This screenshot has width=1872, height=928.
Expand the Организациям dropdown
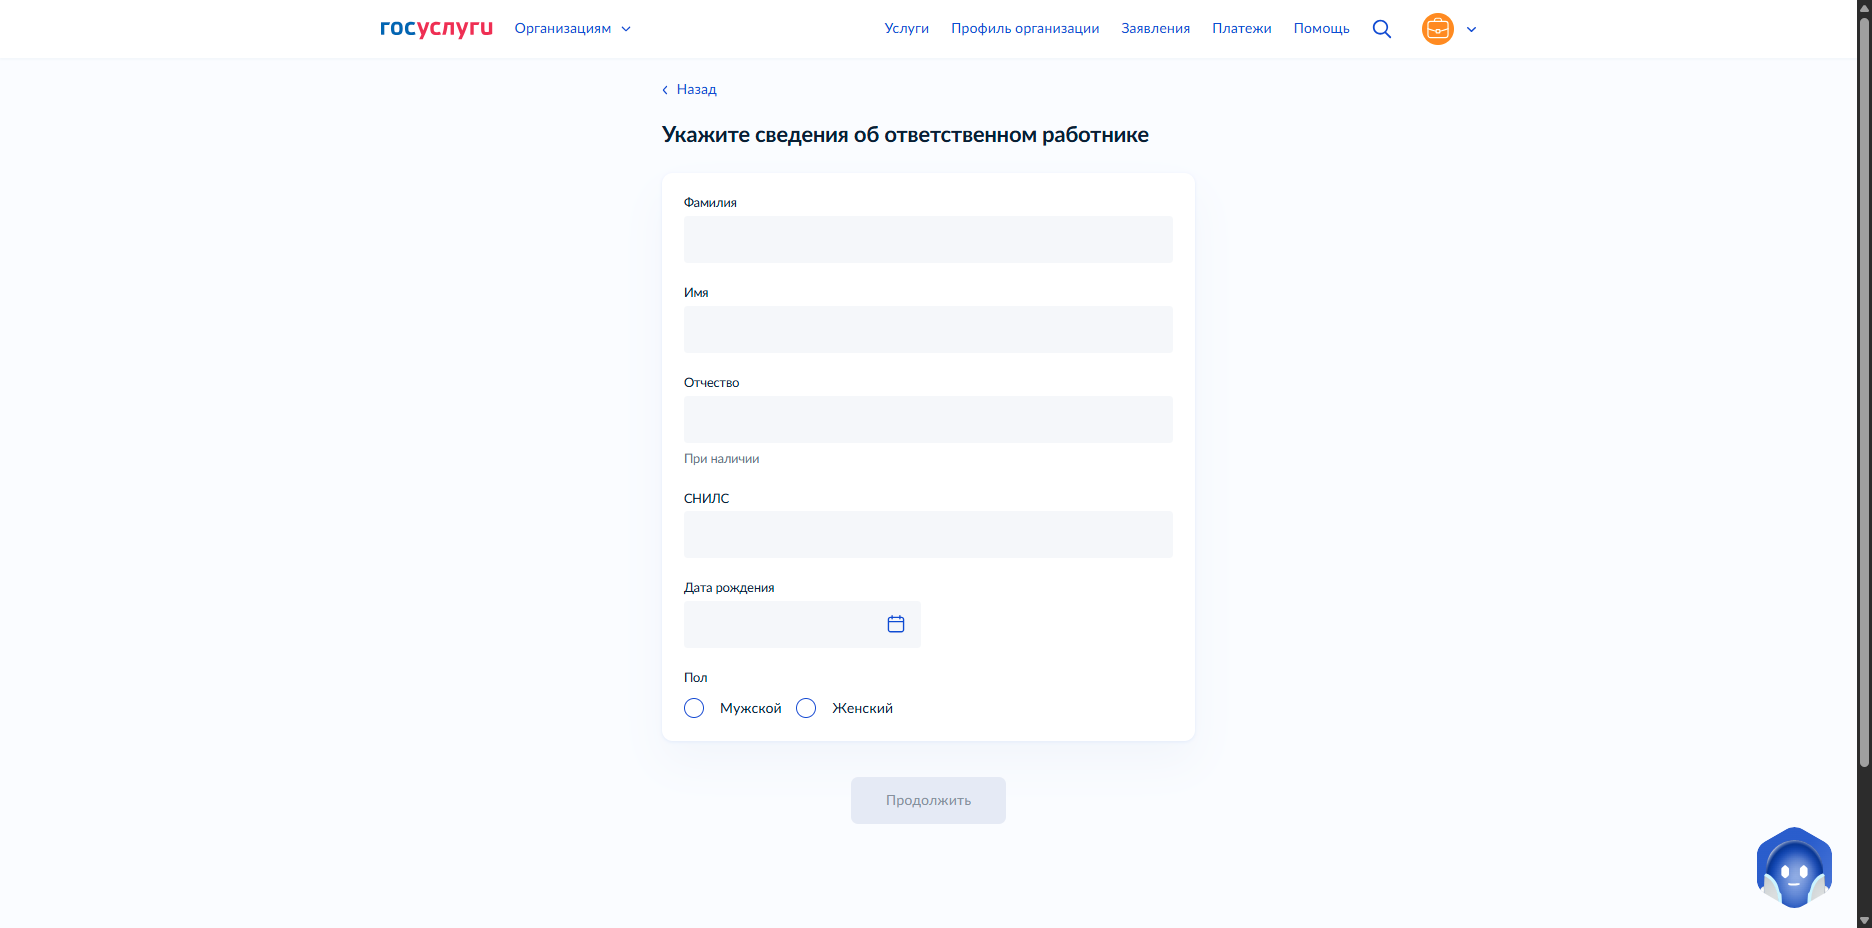coord(573,29)
